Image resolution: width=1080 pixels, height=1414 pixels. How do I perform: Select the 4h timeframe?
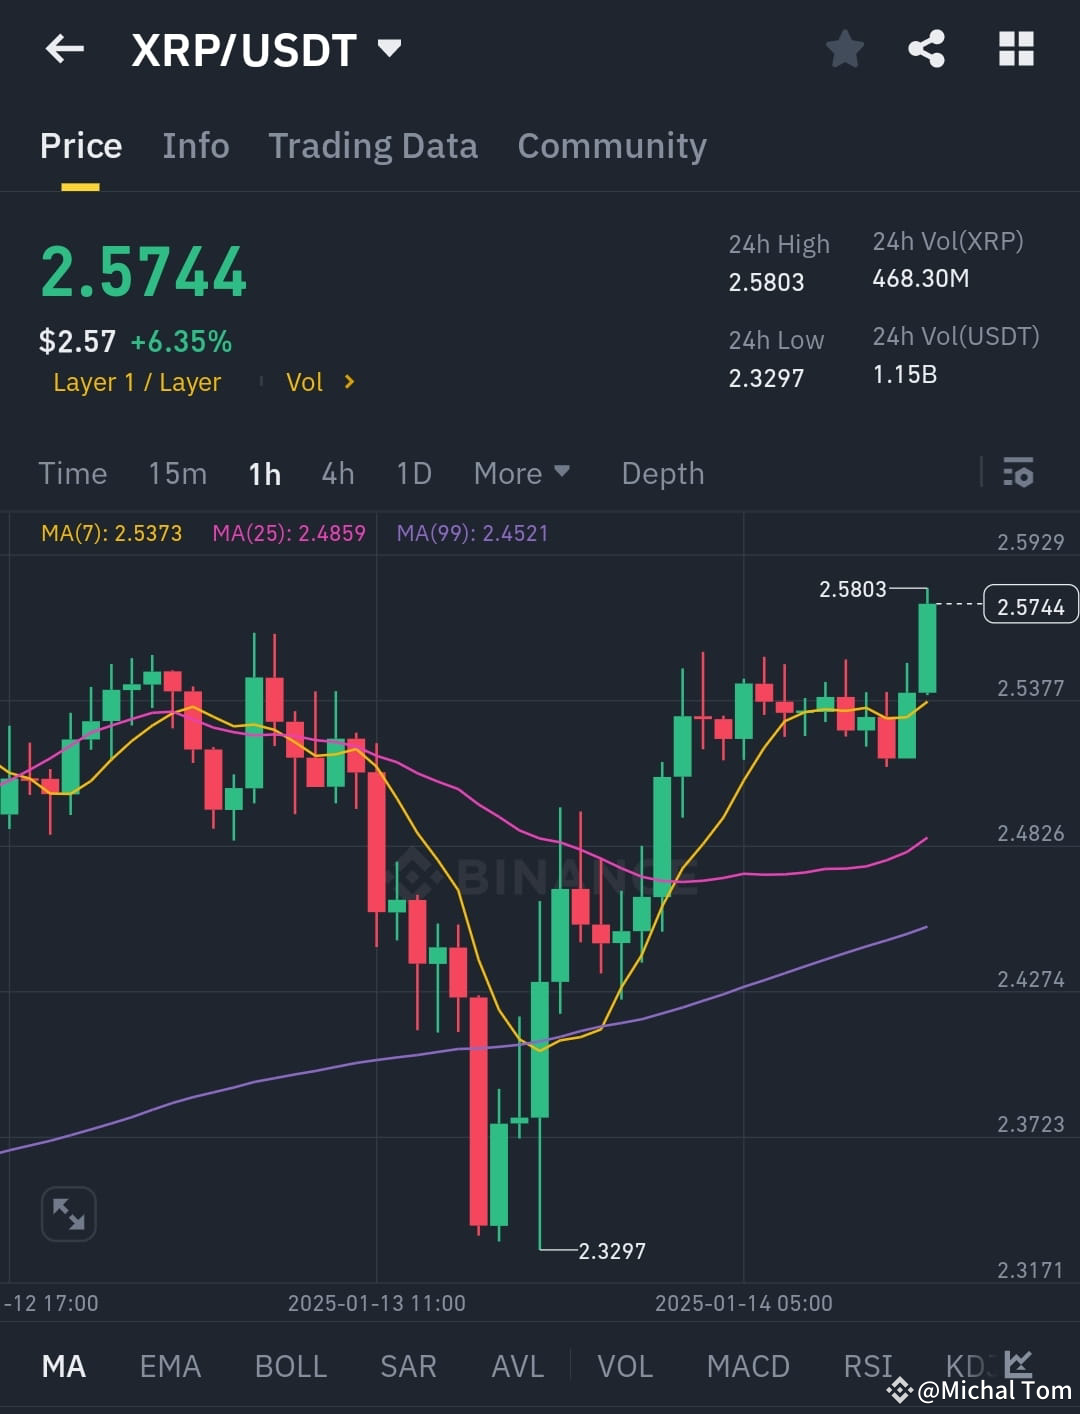pos(337,473)
